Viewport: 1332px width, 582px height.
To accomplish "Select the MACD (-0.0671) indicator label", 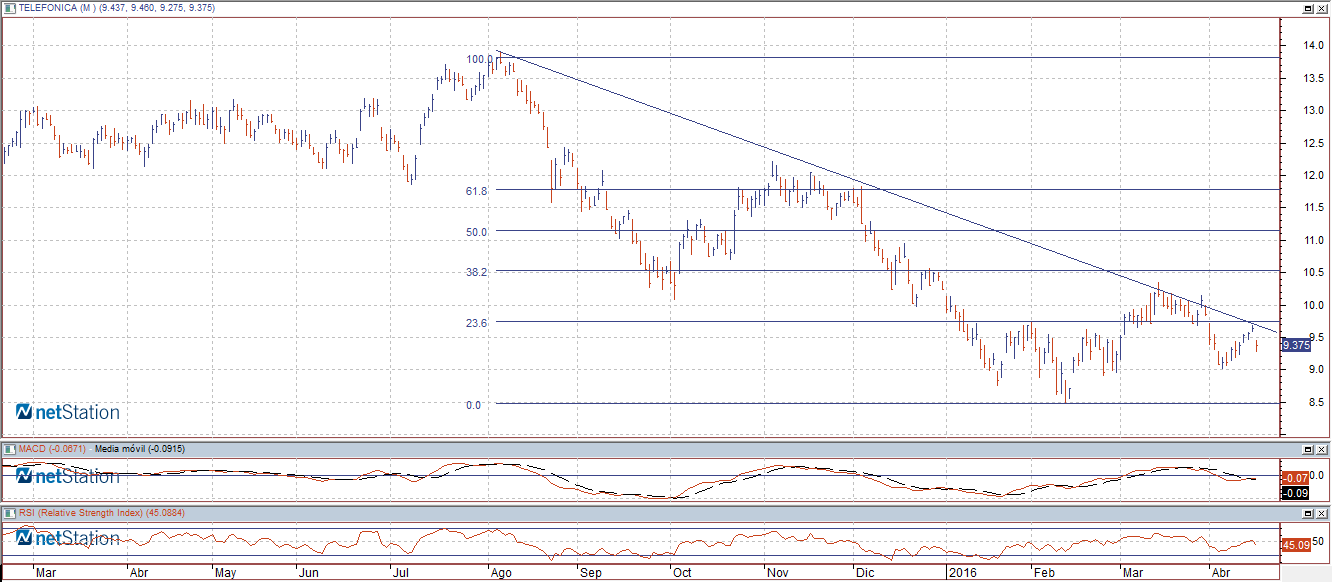I will pos(51,449).
